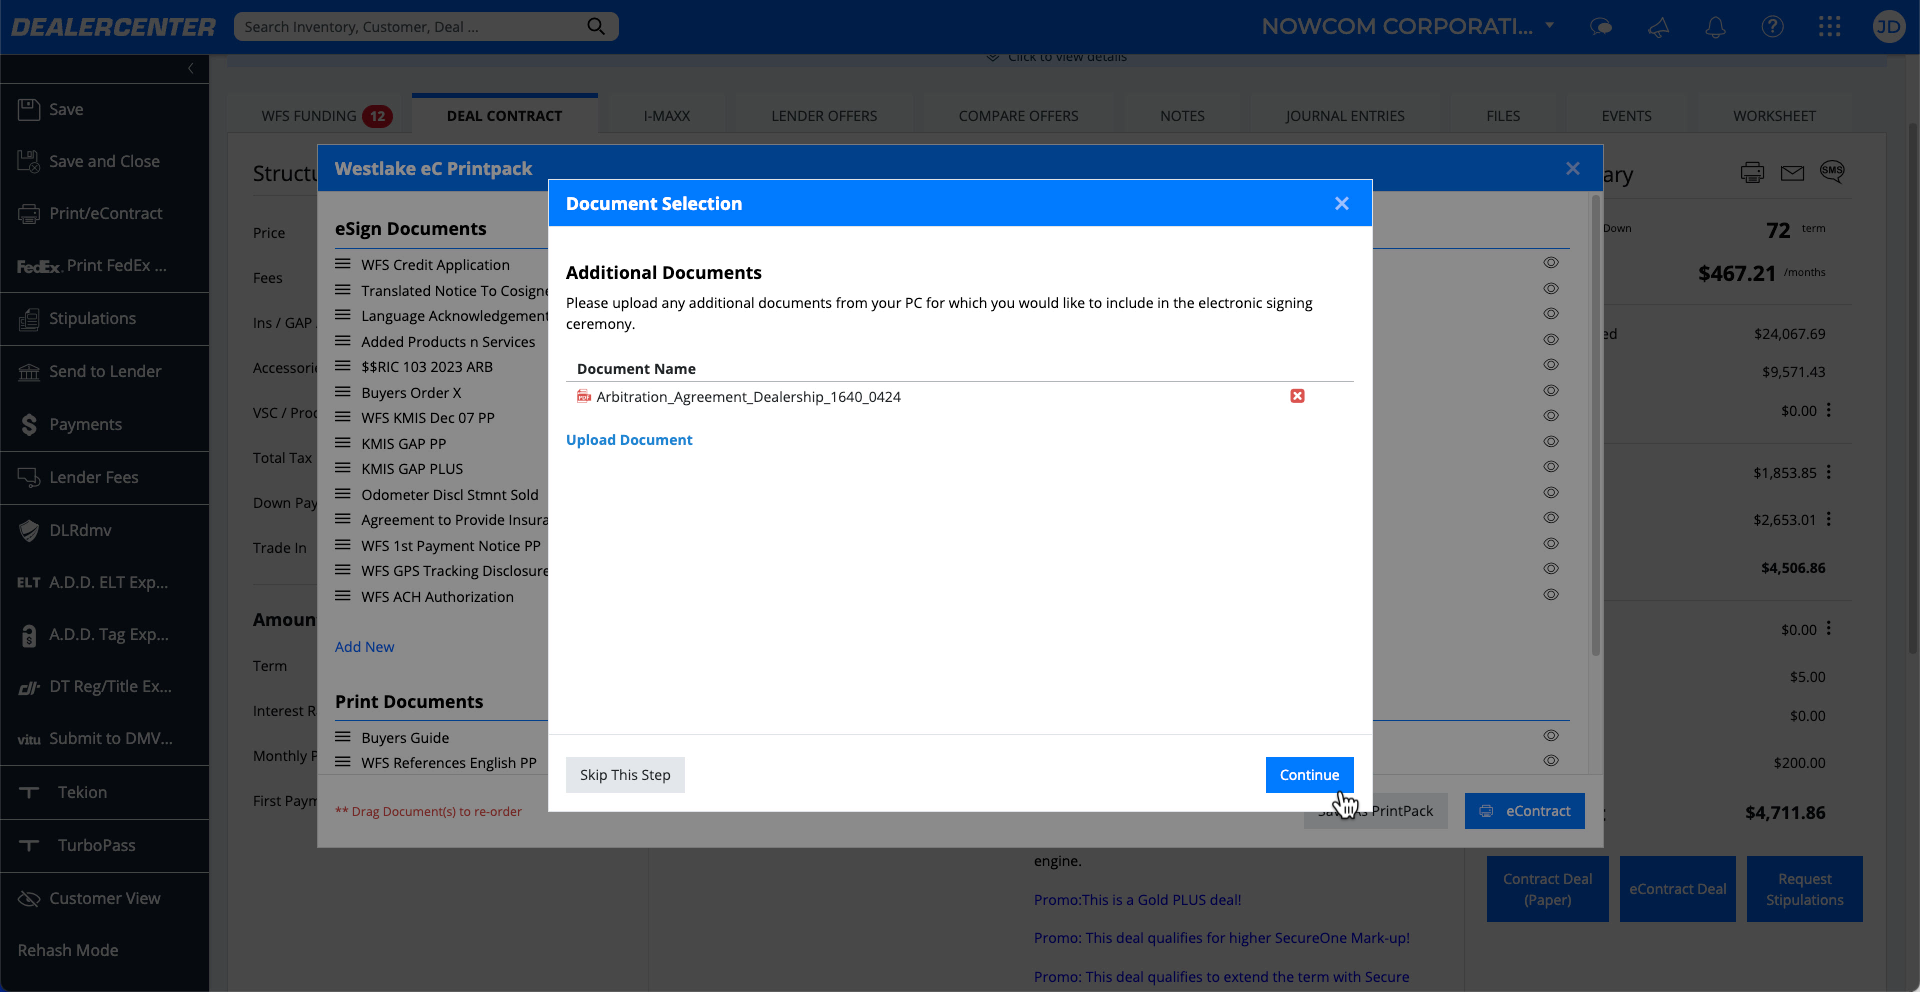
Task: Open the COMPARE OFFERS tab
Action: pos(1018,116)
